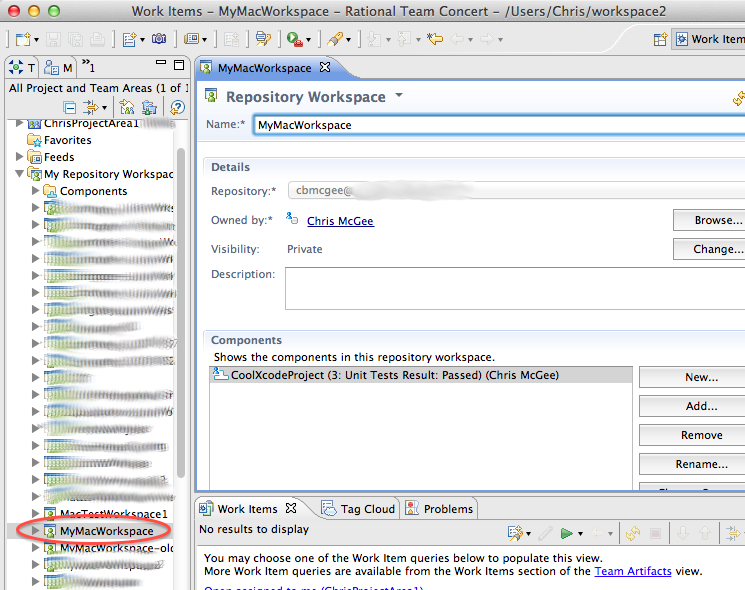The image size is (745, 590).
Task: Click the Rename... component button
Action: pos(692,464)
